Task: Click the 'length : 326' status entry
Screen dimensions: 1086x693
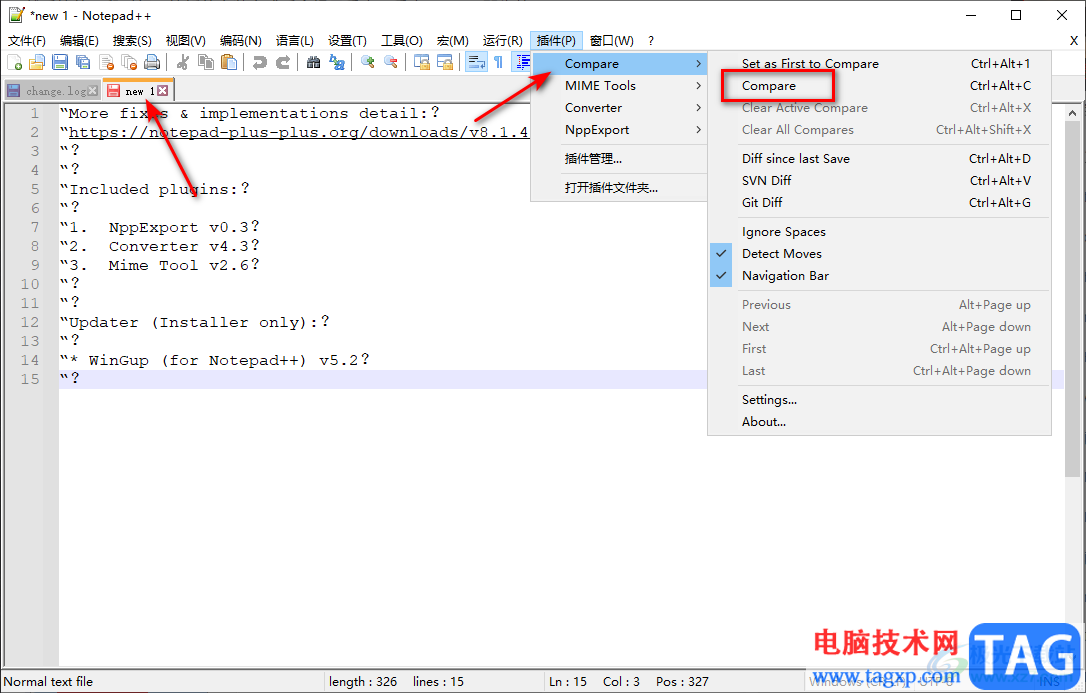Action: point(363,682)
